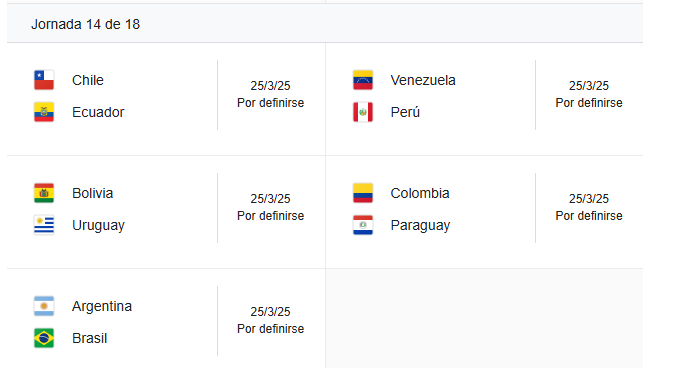The width and height of the screenshot is (691, 368).
Task: Click the Colombia flag icon
Action: point(363,193)
